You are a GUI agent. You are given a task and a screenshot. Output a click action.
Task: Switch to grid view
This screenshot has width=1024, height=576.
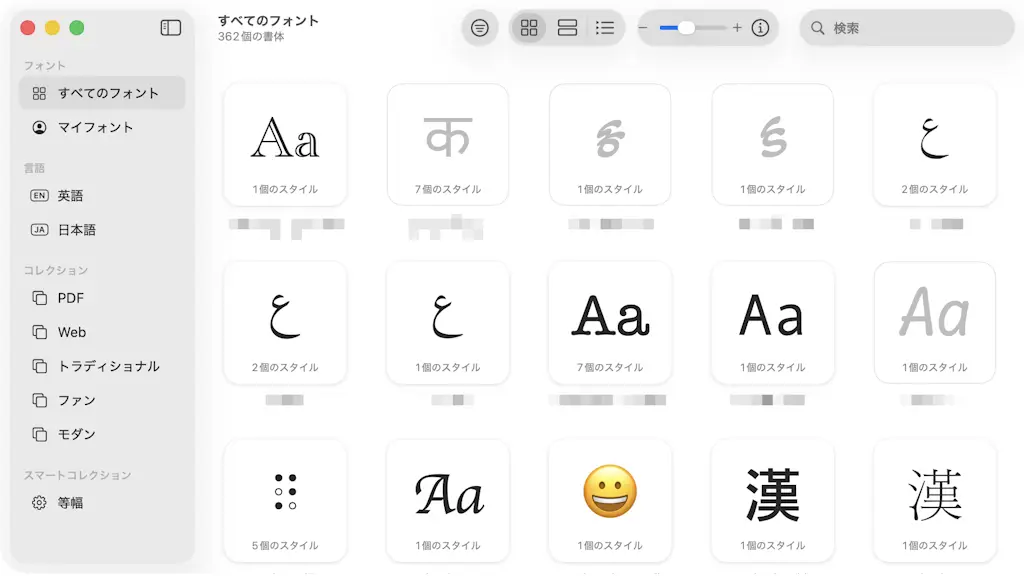click(x=529, y=28)
